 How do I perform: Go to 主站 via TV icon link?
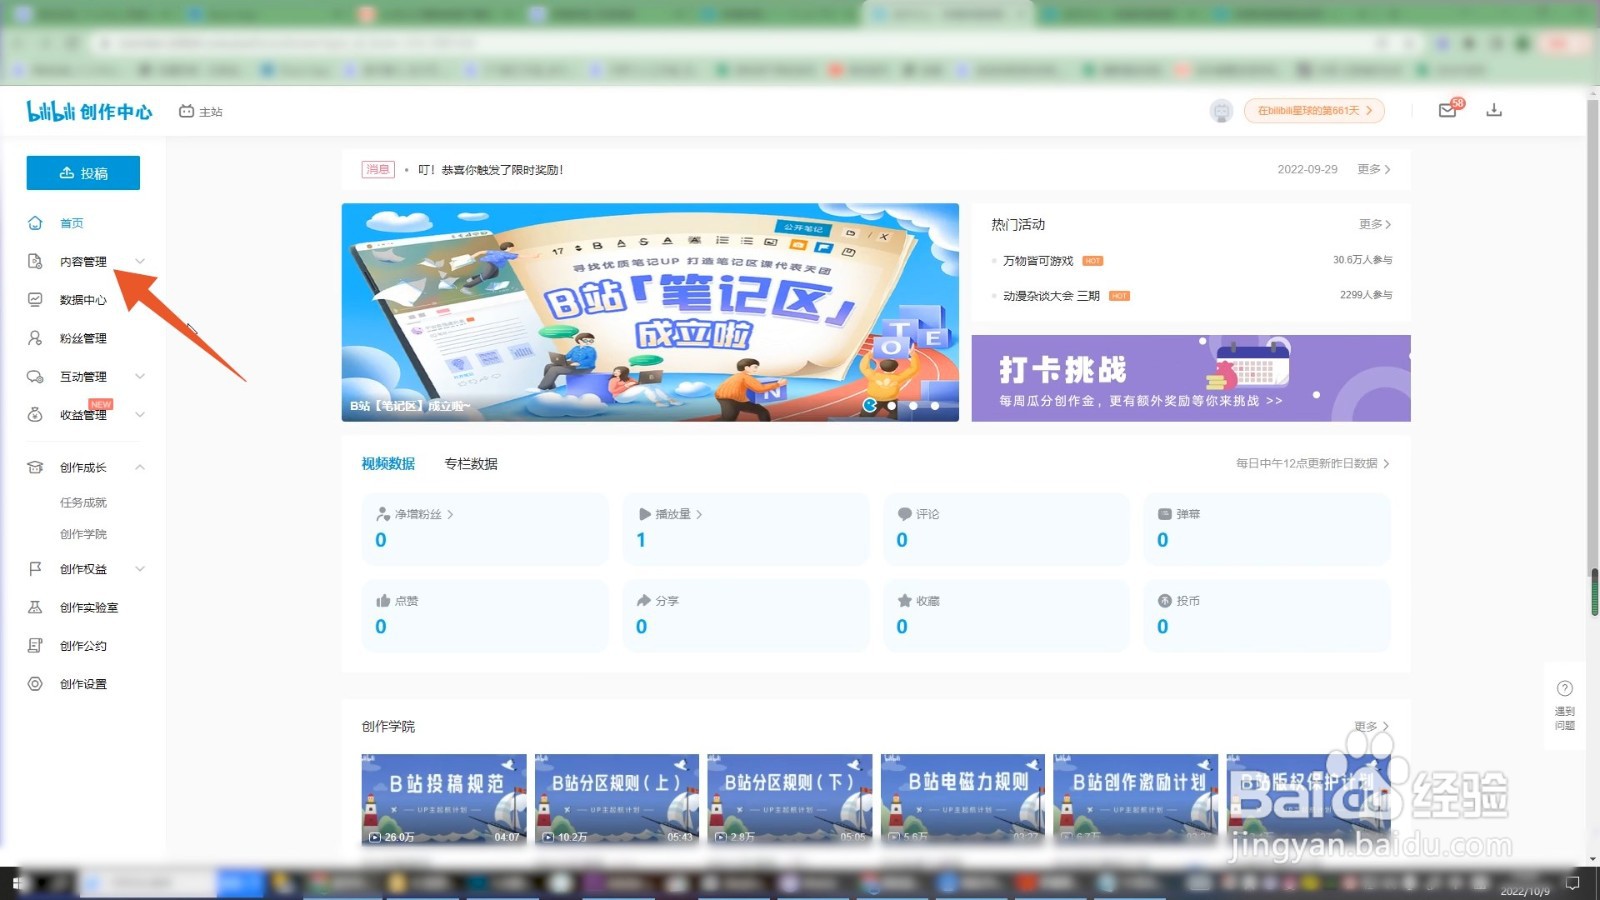[x=200, y=111]
